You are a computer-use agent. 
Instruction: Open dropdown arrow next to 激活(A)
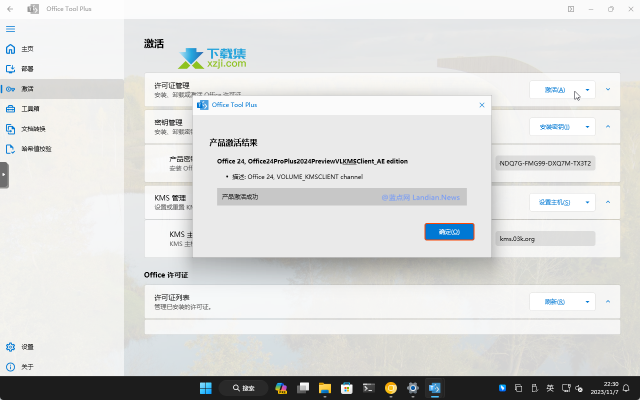587,90
